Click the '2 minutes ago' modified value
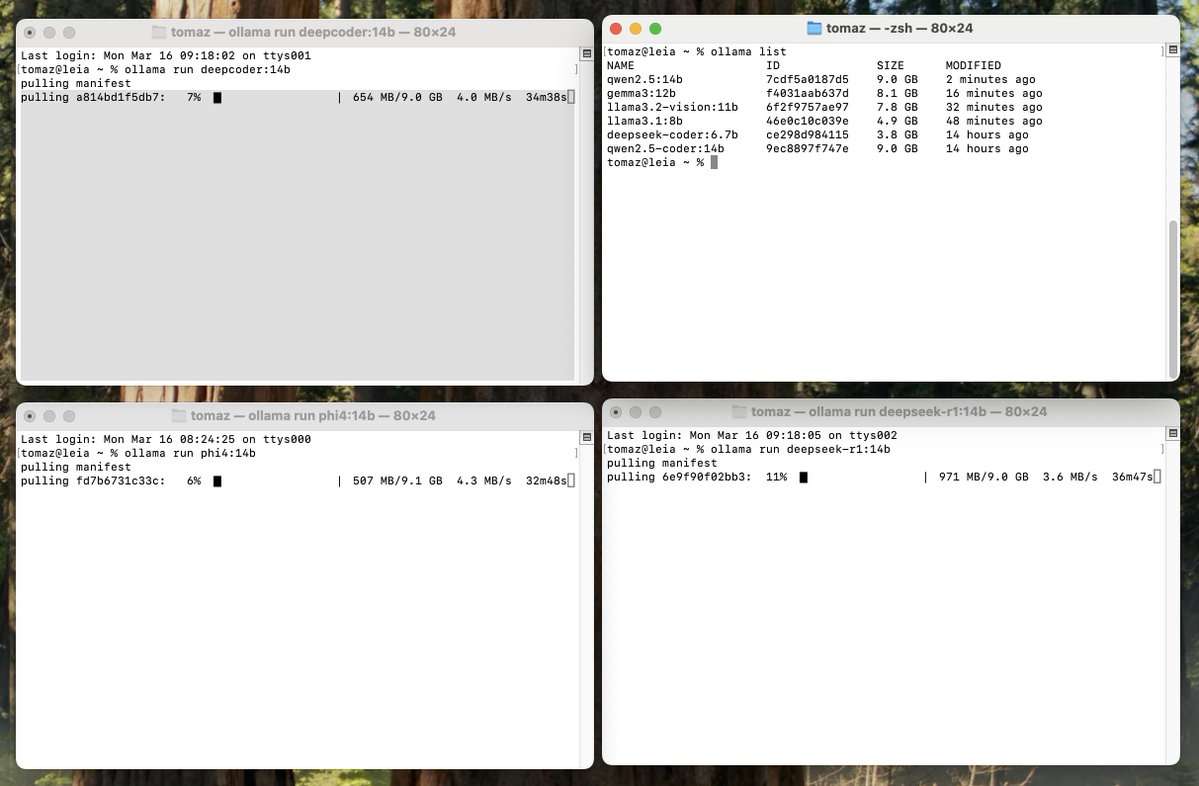 [x=990, y=80]
